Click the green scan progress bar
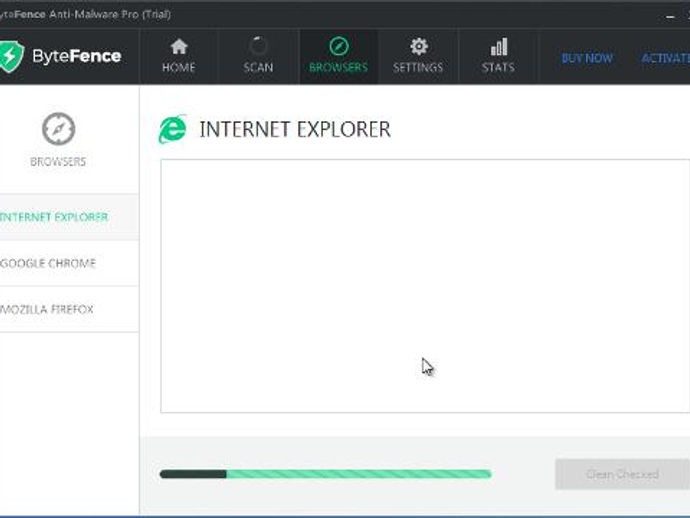 [326, 474]
